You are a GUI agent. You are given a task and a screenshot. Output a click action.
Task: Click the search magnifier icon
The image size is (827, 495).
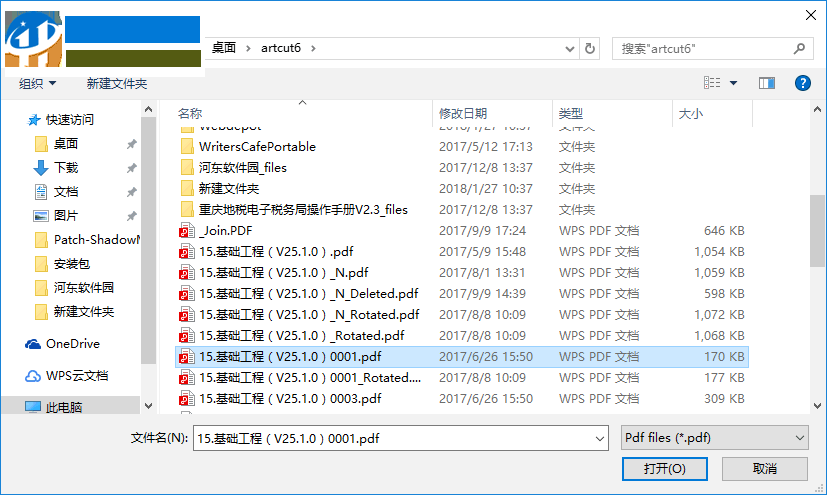799,48
